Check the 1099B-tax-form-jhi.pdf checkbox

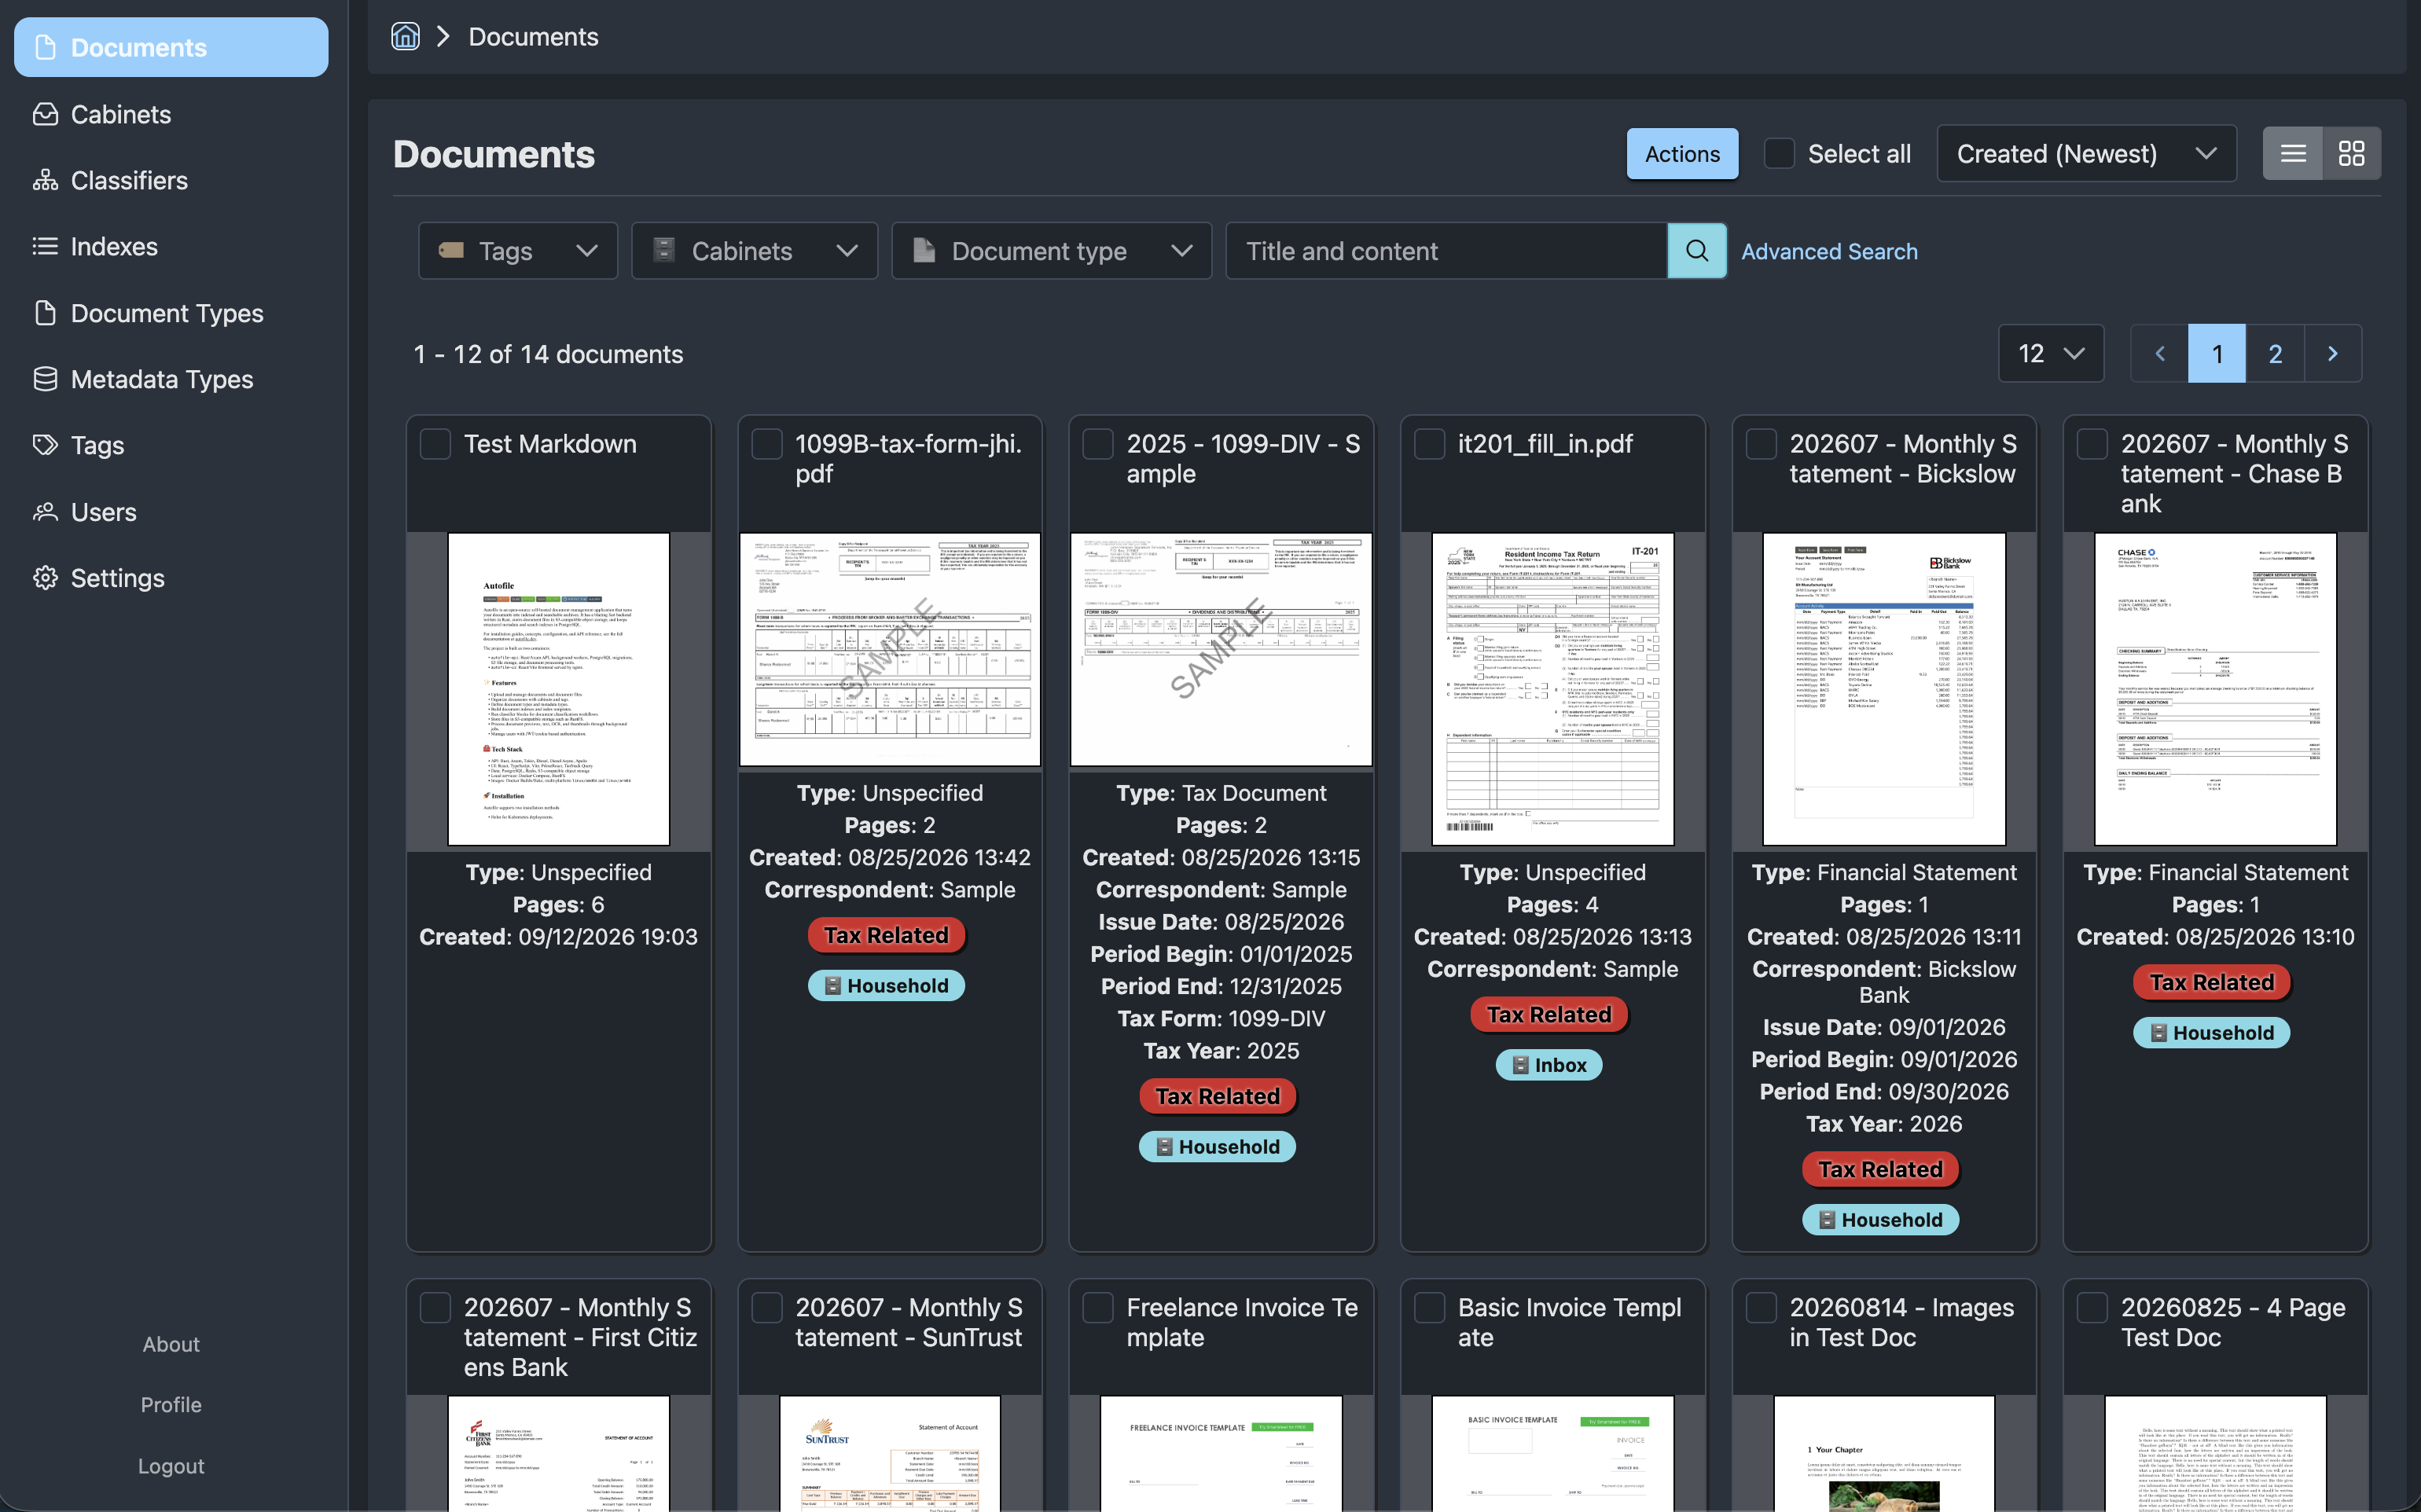pos(767,444)
